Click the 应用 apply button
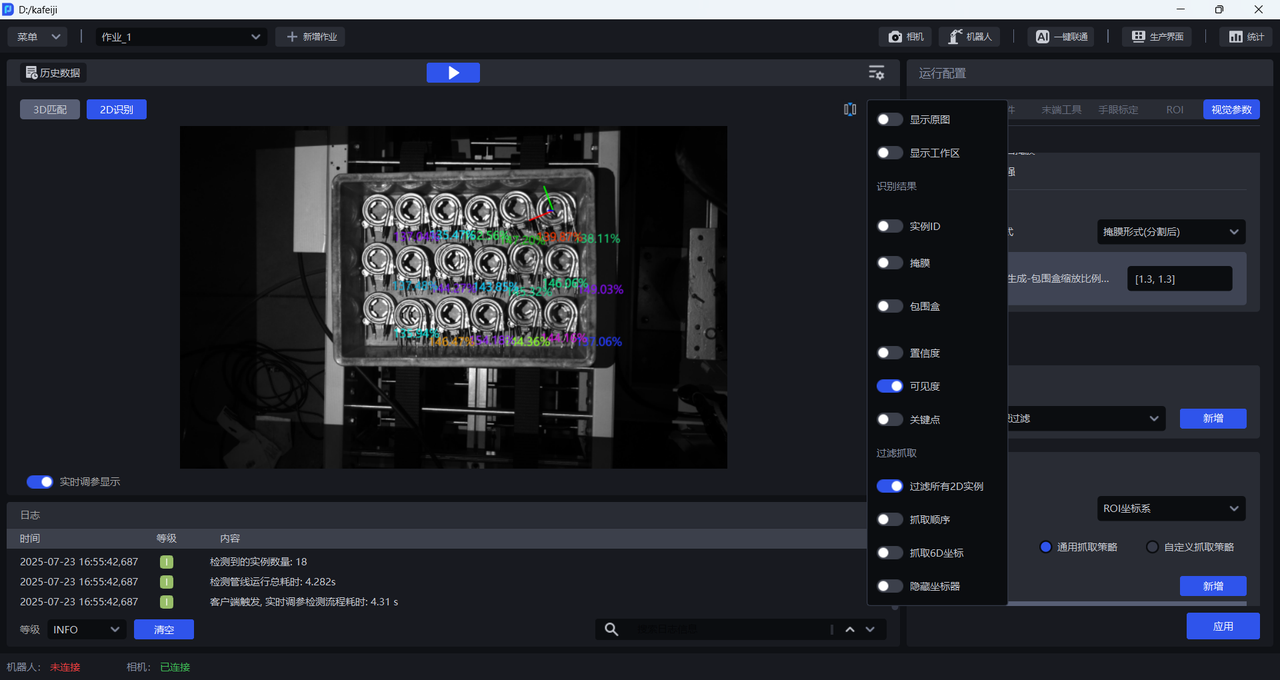Image resolution: width=1280 pixels, height=680 pixels. click(x=1222, y=626)
